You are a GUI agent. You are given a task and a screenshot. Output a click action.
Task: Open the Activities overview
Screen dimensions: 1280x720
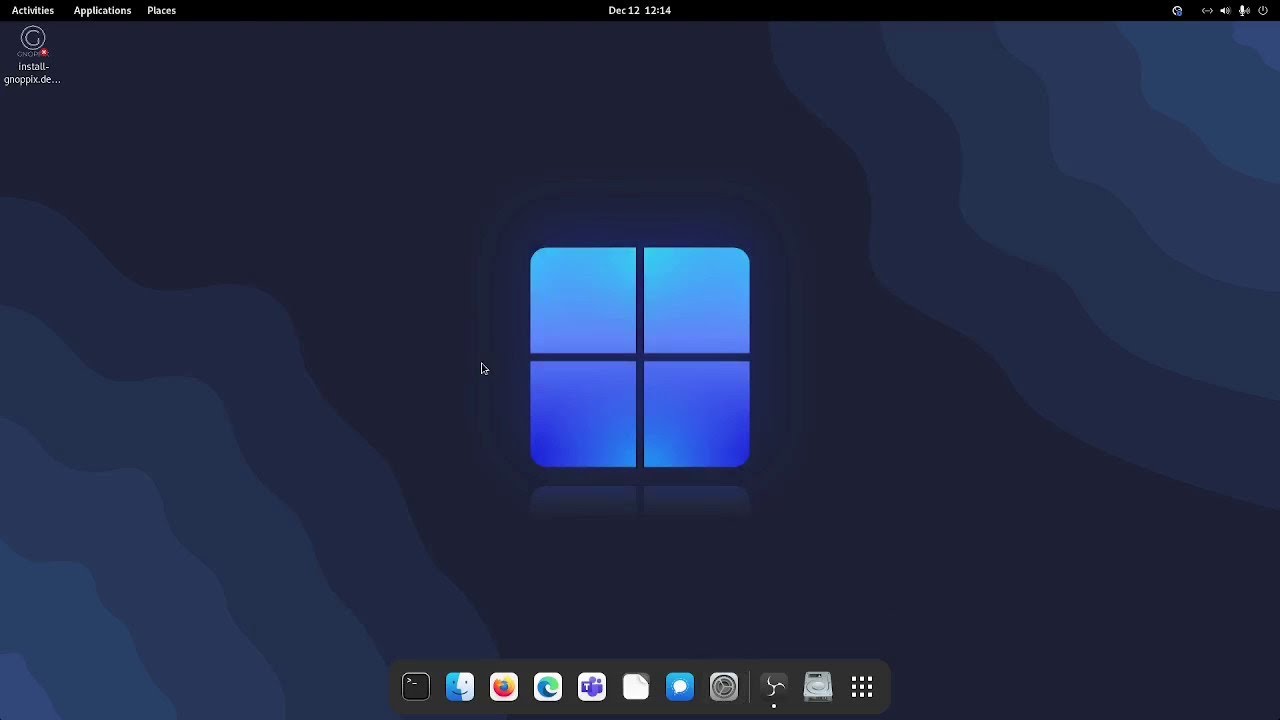(x=33, y=10)
